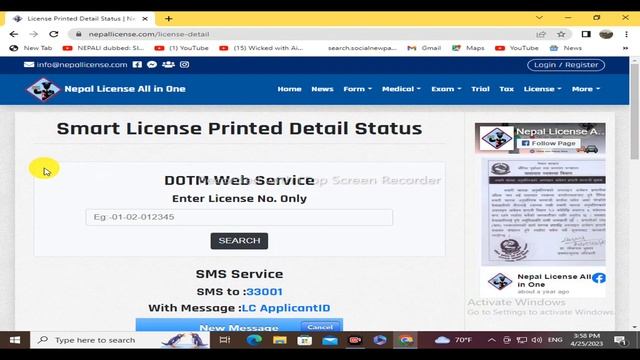640x360 pixels.
Task: Open the search.socialnewpa bookmark
Action: [x=362, y=48]
